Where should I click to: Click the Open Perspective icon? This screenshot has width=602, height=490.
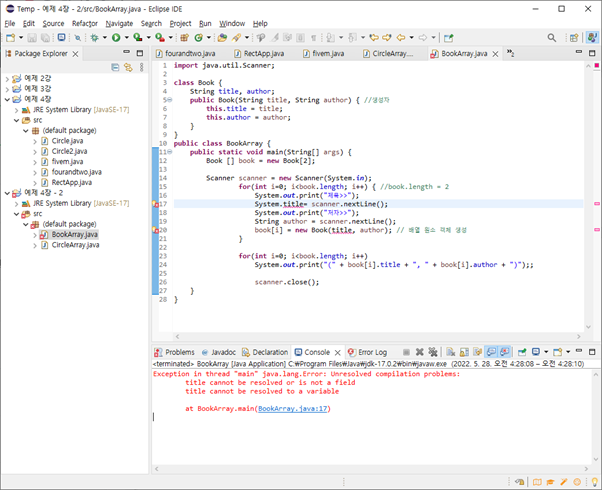click(574, 38)
